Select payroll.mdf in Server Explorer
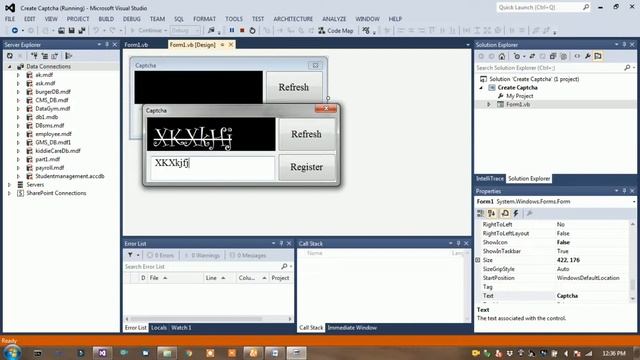The image size is (640, 360). tap(49, 168)
